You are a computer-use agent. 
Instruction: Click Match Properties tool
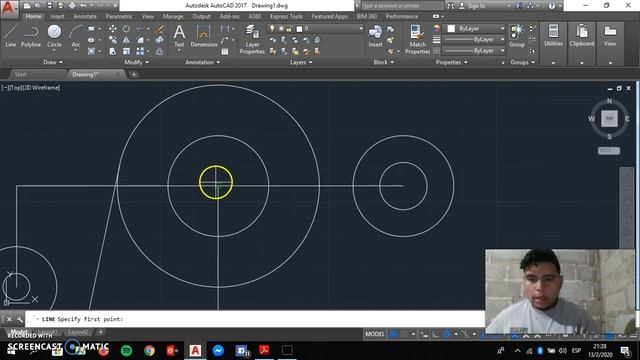[x=417, y=39]
